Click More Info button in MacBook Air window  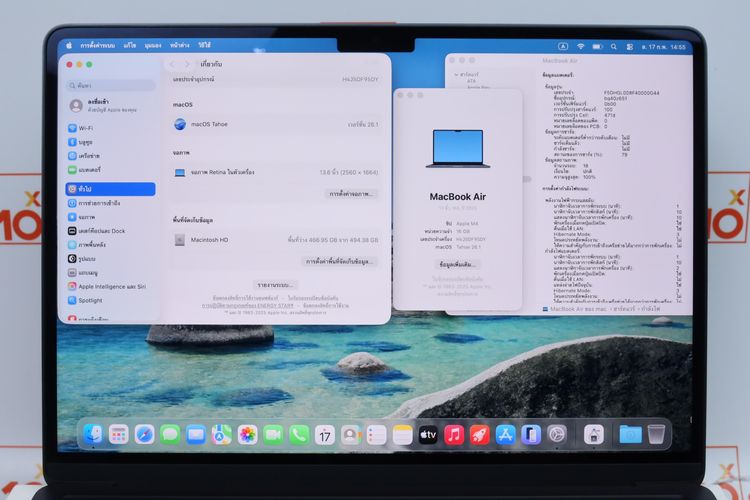coord(457,264)
